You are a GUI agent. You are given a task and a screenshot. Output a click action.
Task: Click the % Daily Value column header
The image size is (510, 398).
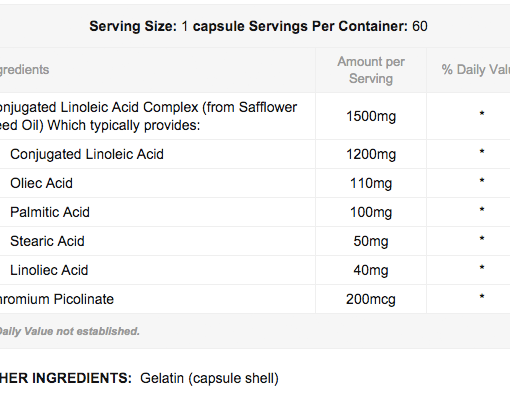(476, 70)
